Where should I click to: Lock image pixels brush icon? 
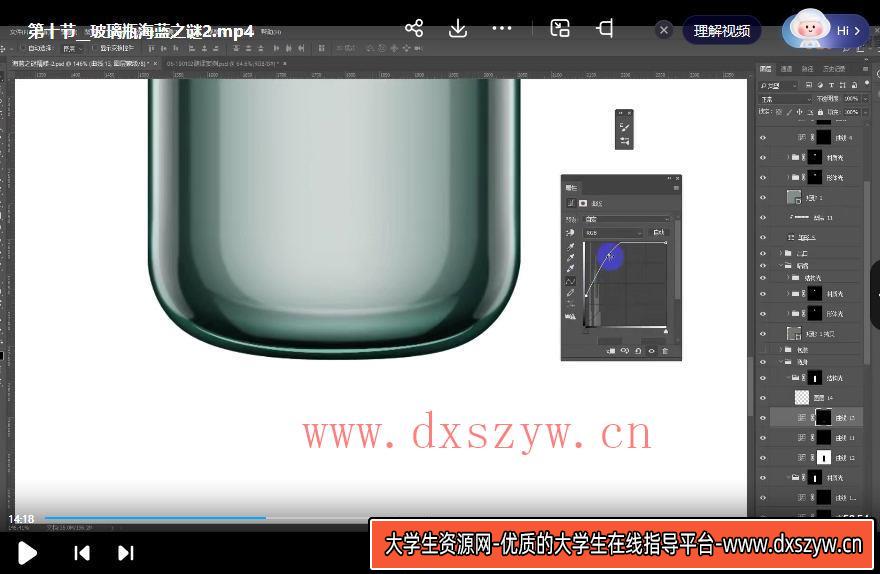(x=789, y=112)
